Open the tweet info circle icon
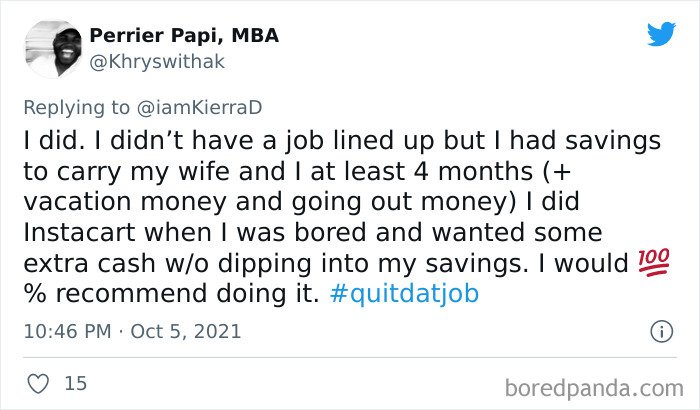Screen dimensions: 700x410 tap(661, 331)
